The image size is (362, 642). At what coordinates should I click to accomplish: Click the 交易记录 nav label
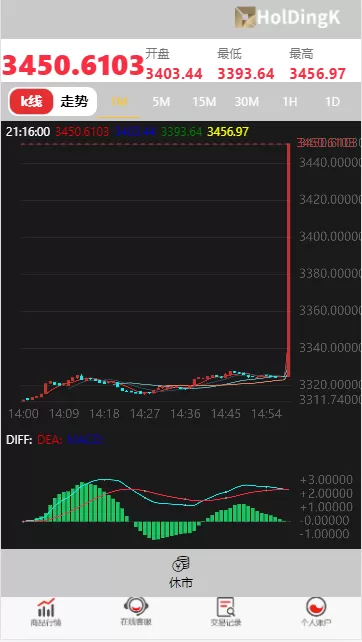click(x=226, y=623)
